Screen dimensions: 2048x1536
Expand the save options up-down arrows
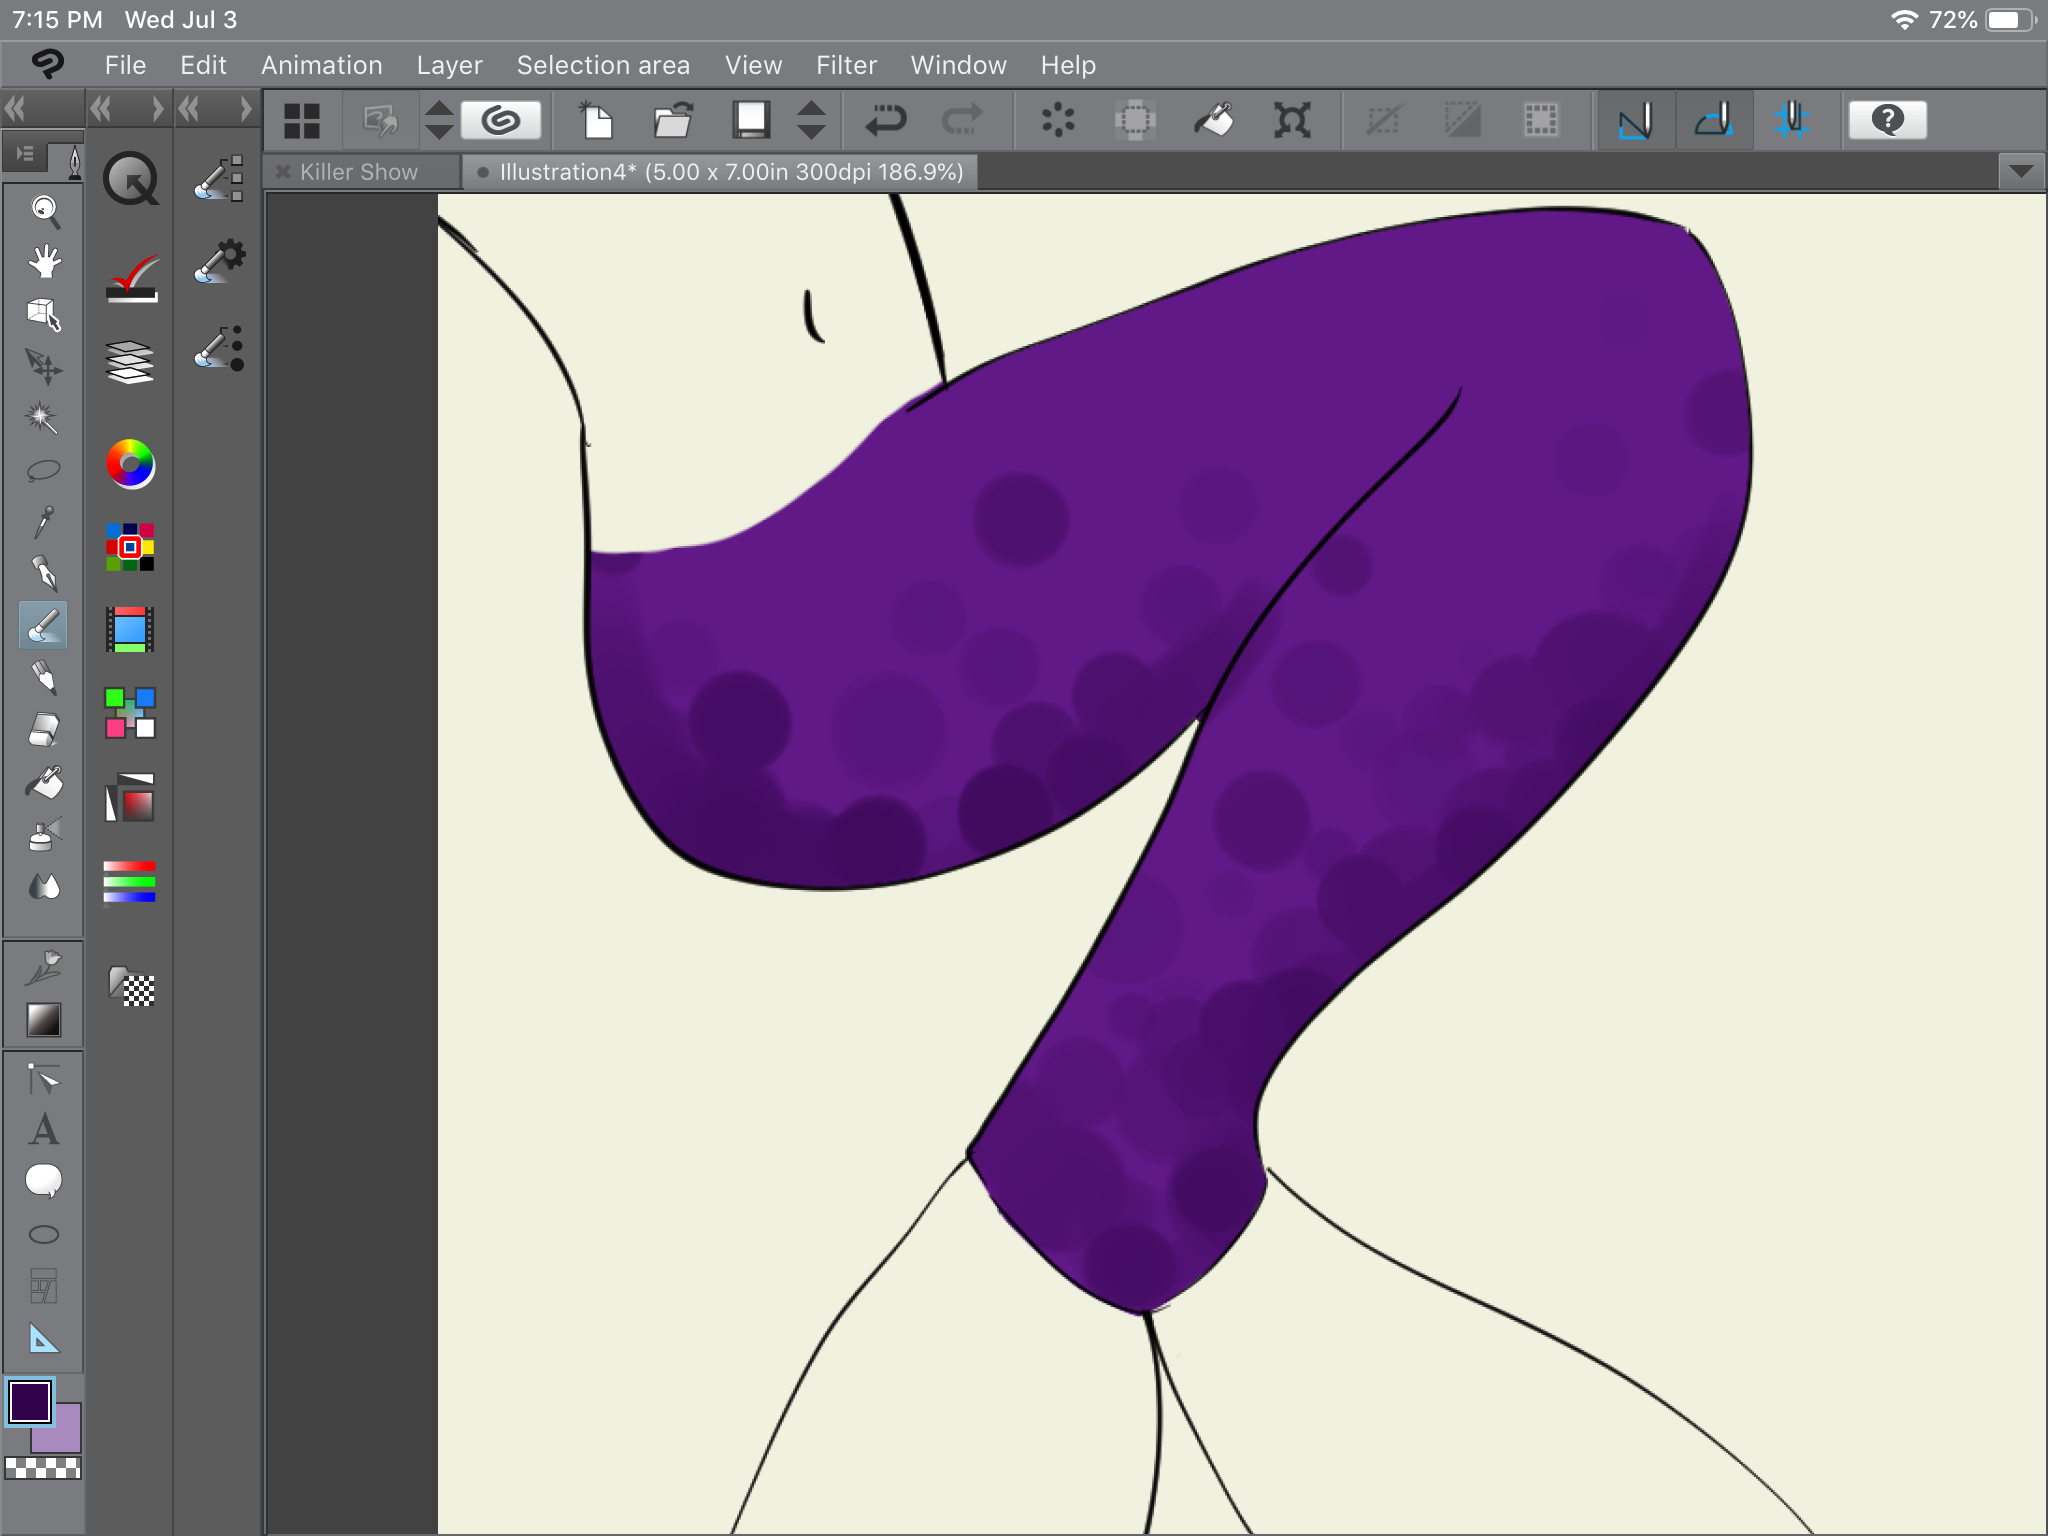[811, 121]
